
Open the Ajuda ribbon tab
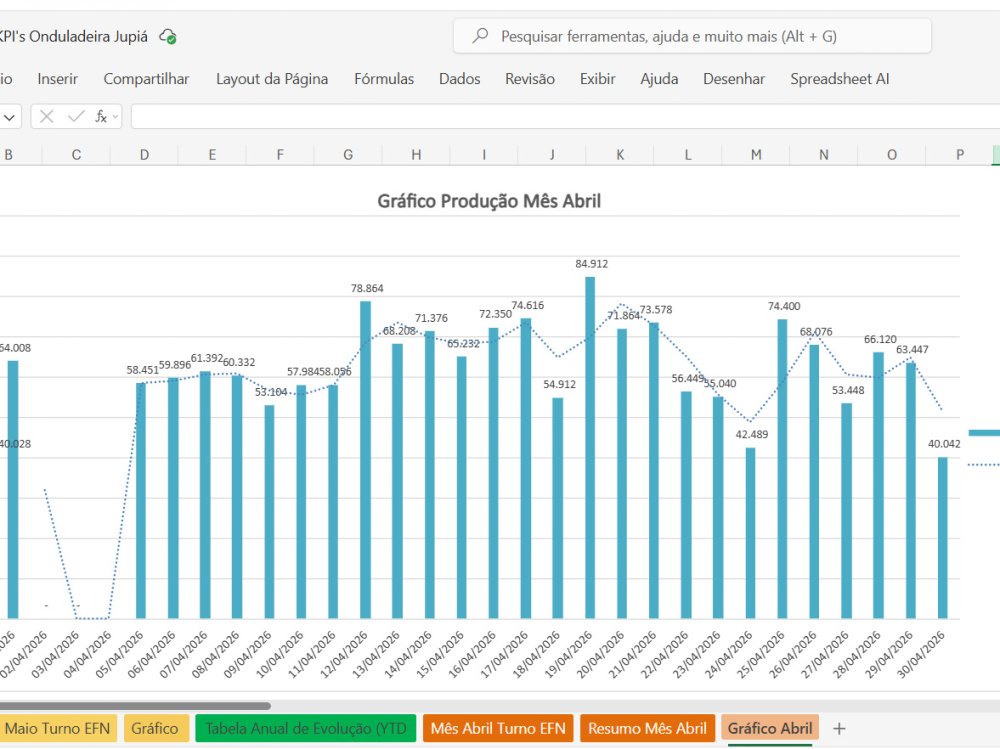pyautogui.click(x=659, y=79)
